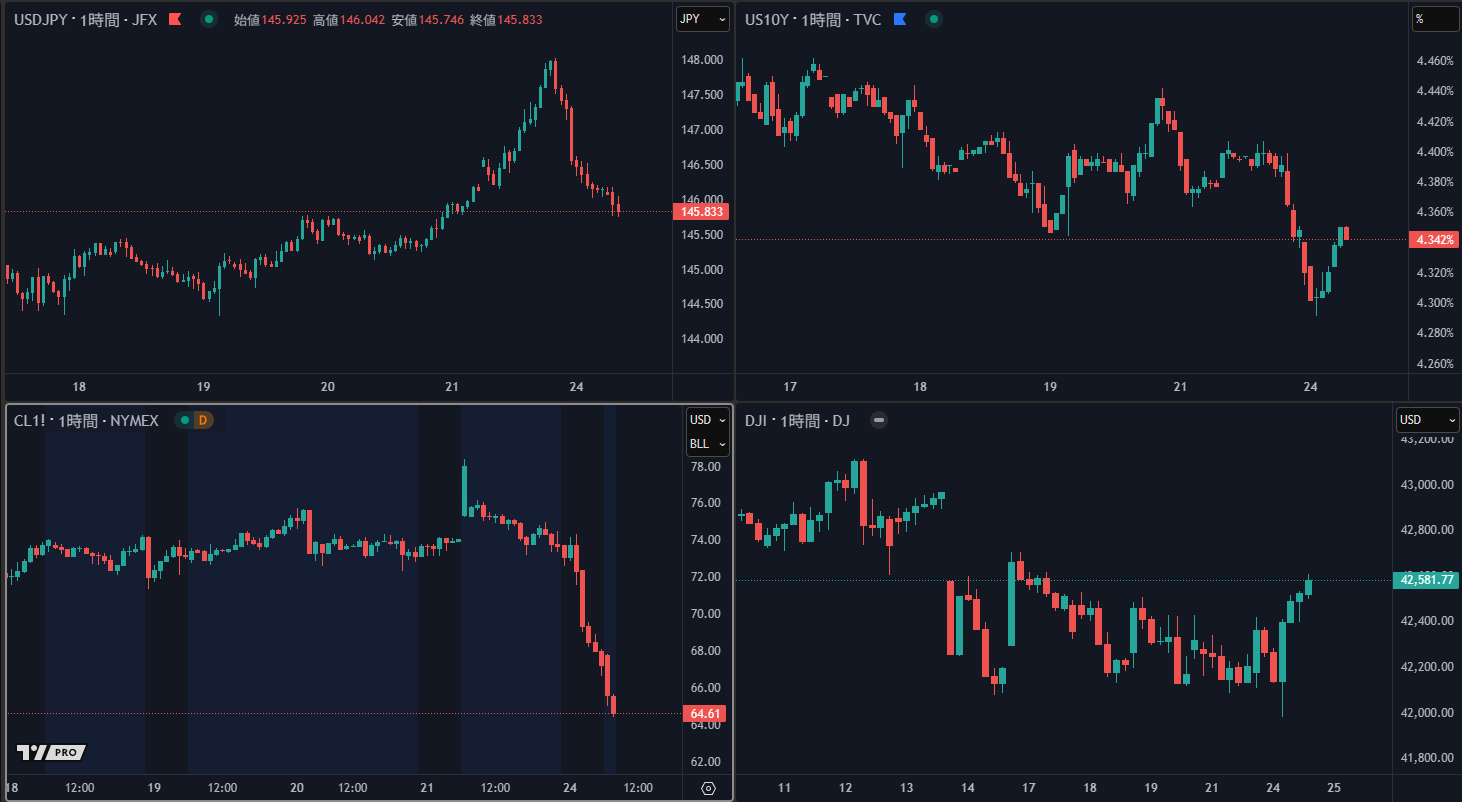Click the gray status icon next to DJI title
1462x802 pixels.
pyautogui.click(x=879, y=420)
